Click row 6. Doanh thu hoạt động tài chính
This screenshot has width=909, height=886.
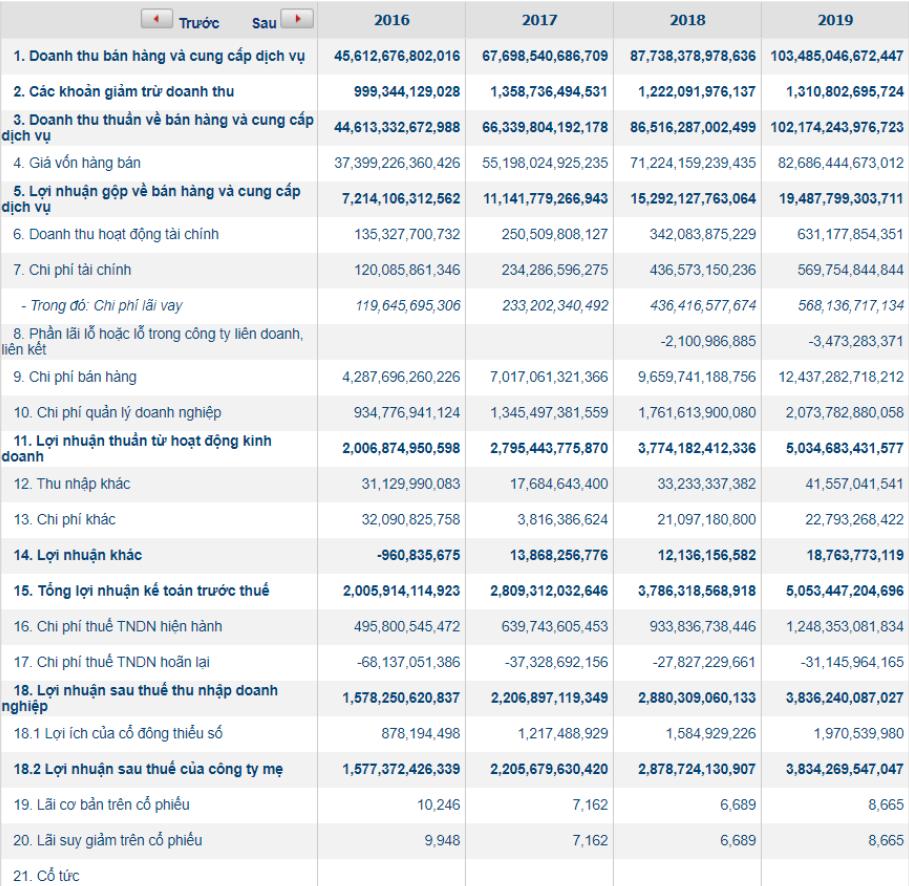point(454,234)
